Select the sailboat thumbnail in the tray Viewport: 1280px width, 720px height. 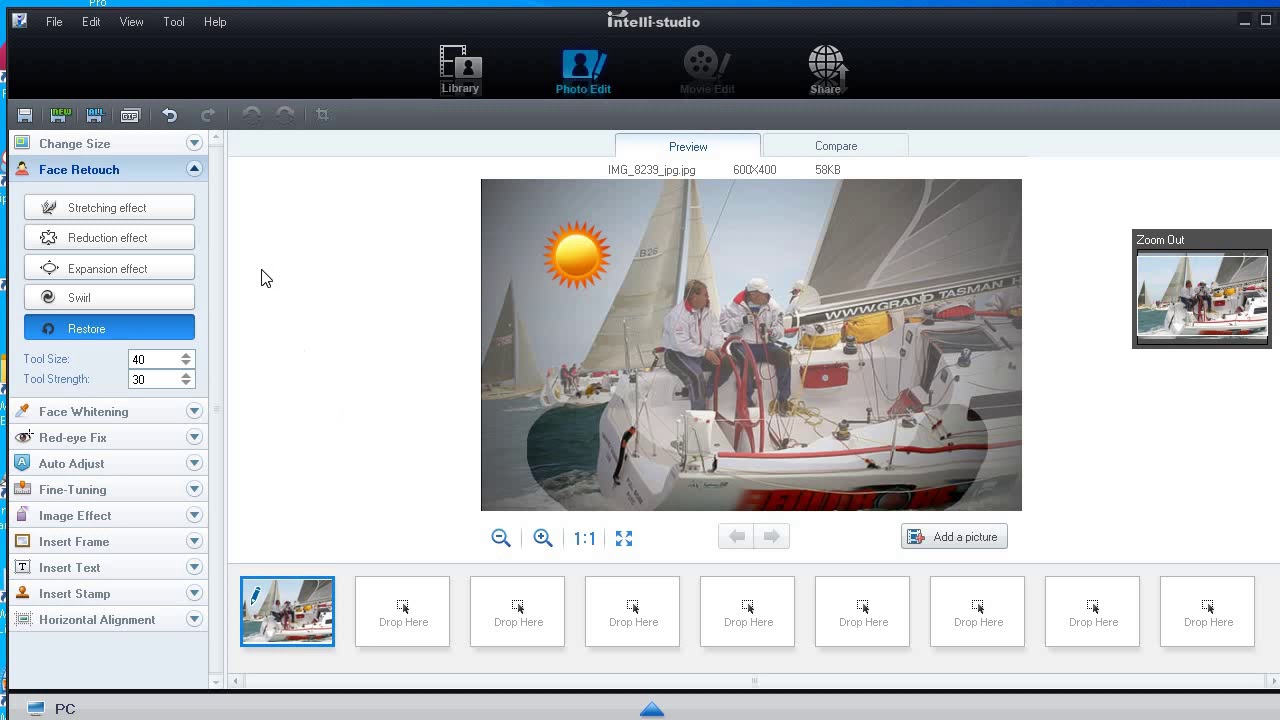[x=287, y=611]
